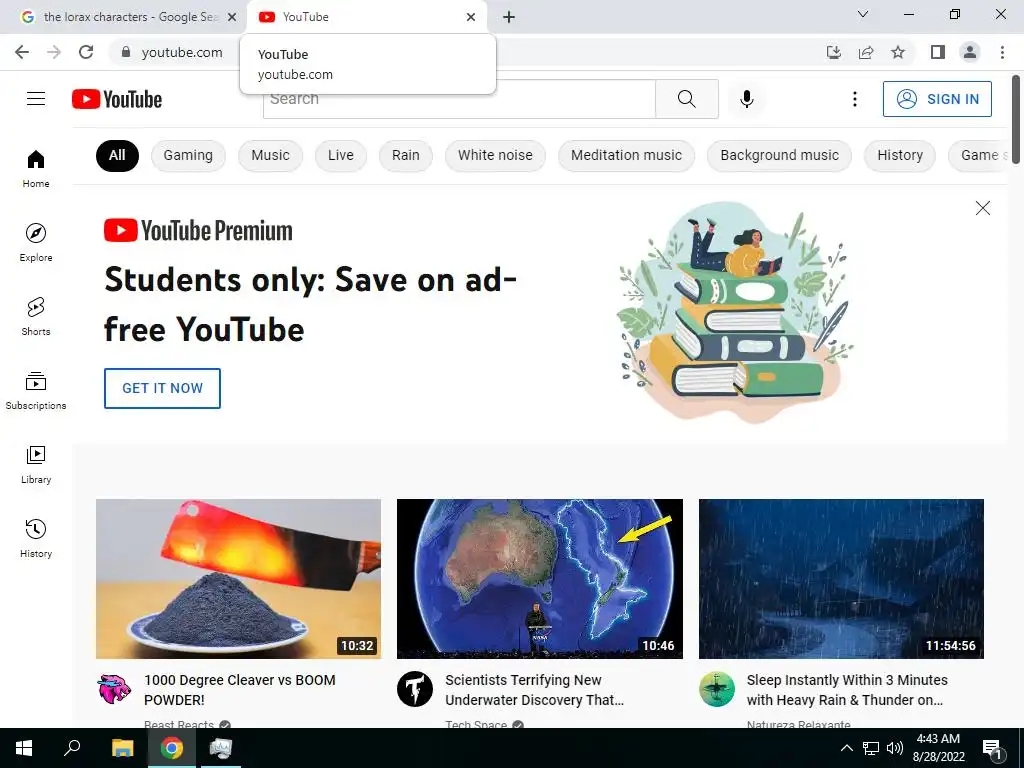1024x768 pixels.
Task: Open the YouTube hamburger guide menu
Action: pos(36,99)
